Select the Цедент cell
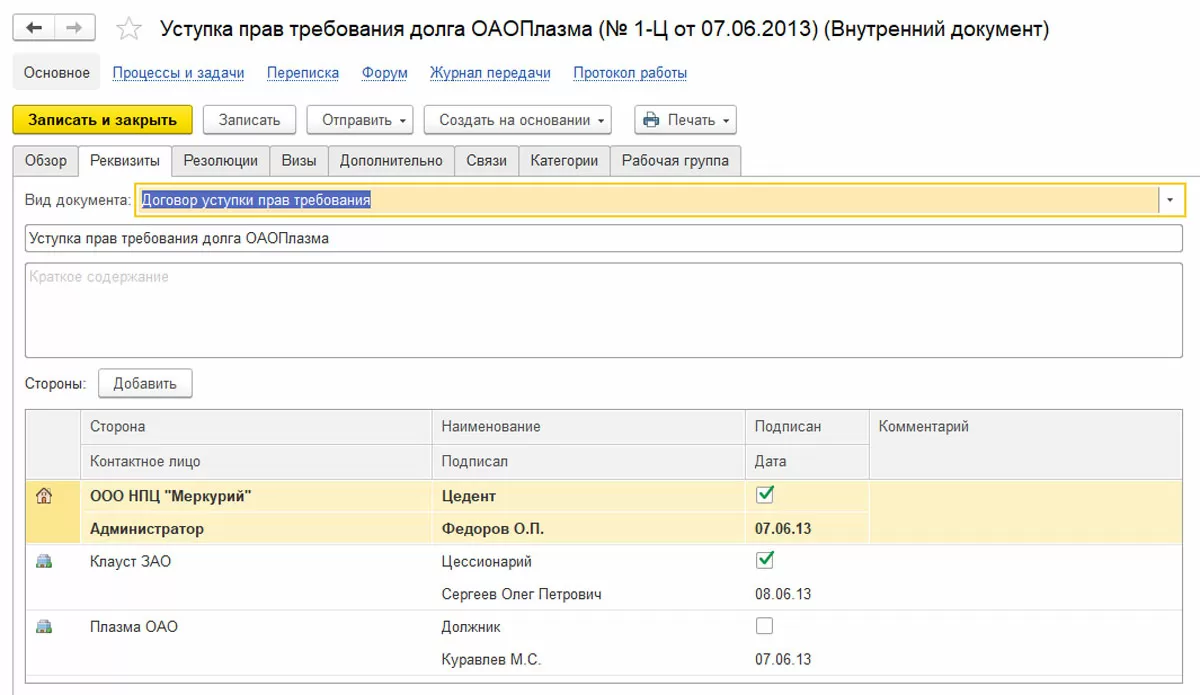This screenshot has width=1200, height=695. (x=588, y=495)
